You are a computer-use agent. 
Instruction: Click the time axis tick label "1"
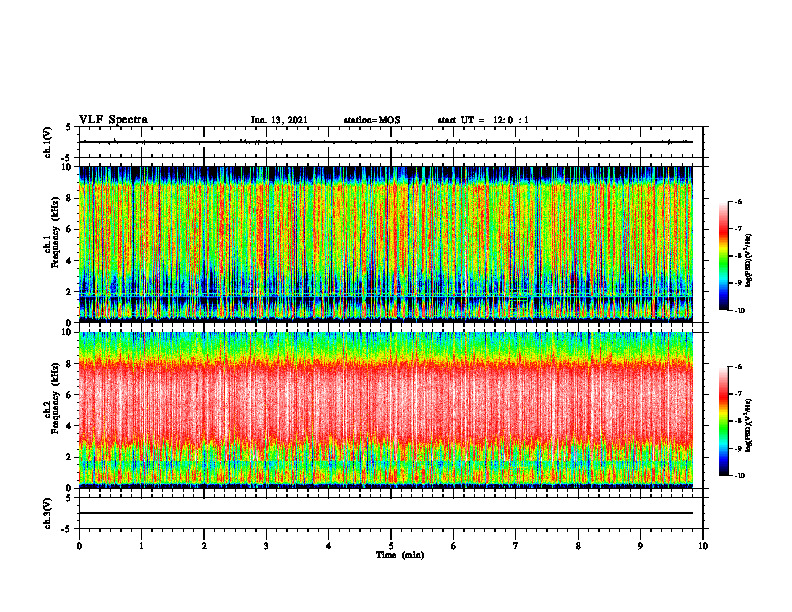point(141,546)
